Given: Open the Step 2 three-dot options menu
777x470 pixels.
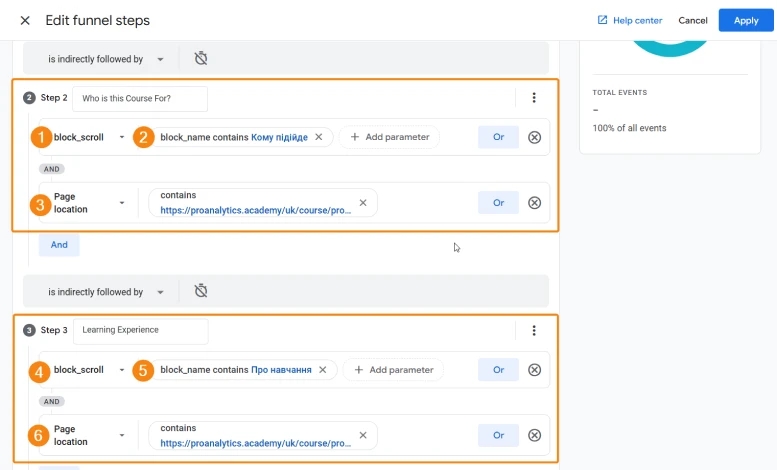Looking at the screenshot, I should [x=534, y=98].
